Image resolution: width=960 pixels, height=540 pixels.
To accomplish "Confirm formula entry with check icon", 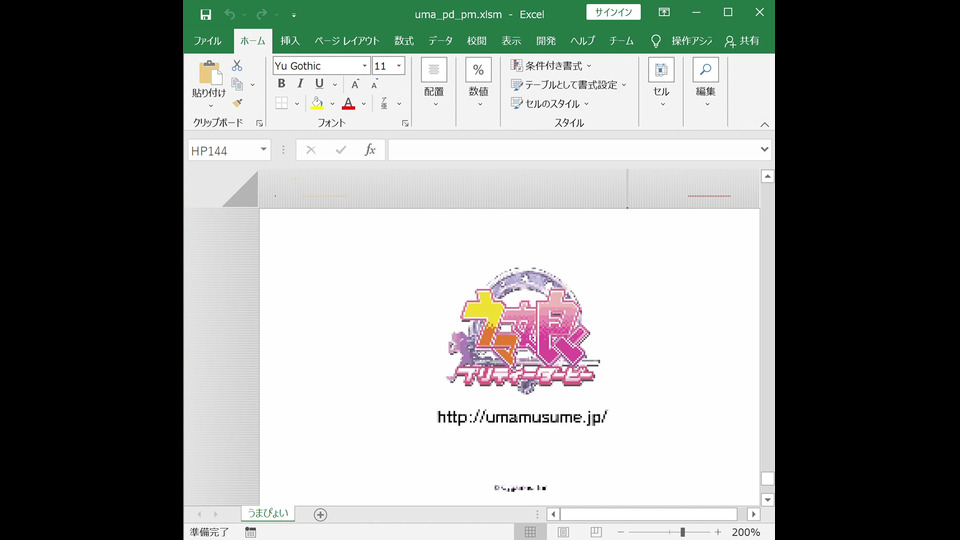I will tap(340, 150).
